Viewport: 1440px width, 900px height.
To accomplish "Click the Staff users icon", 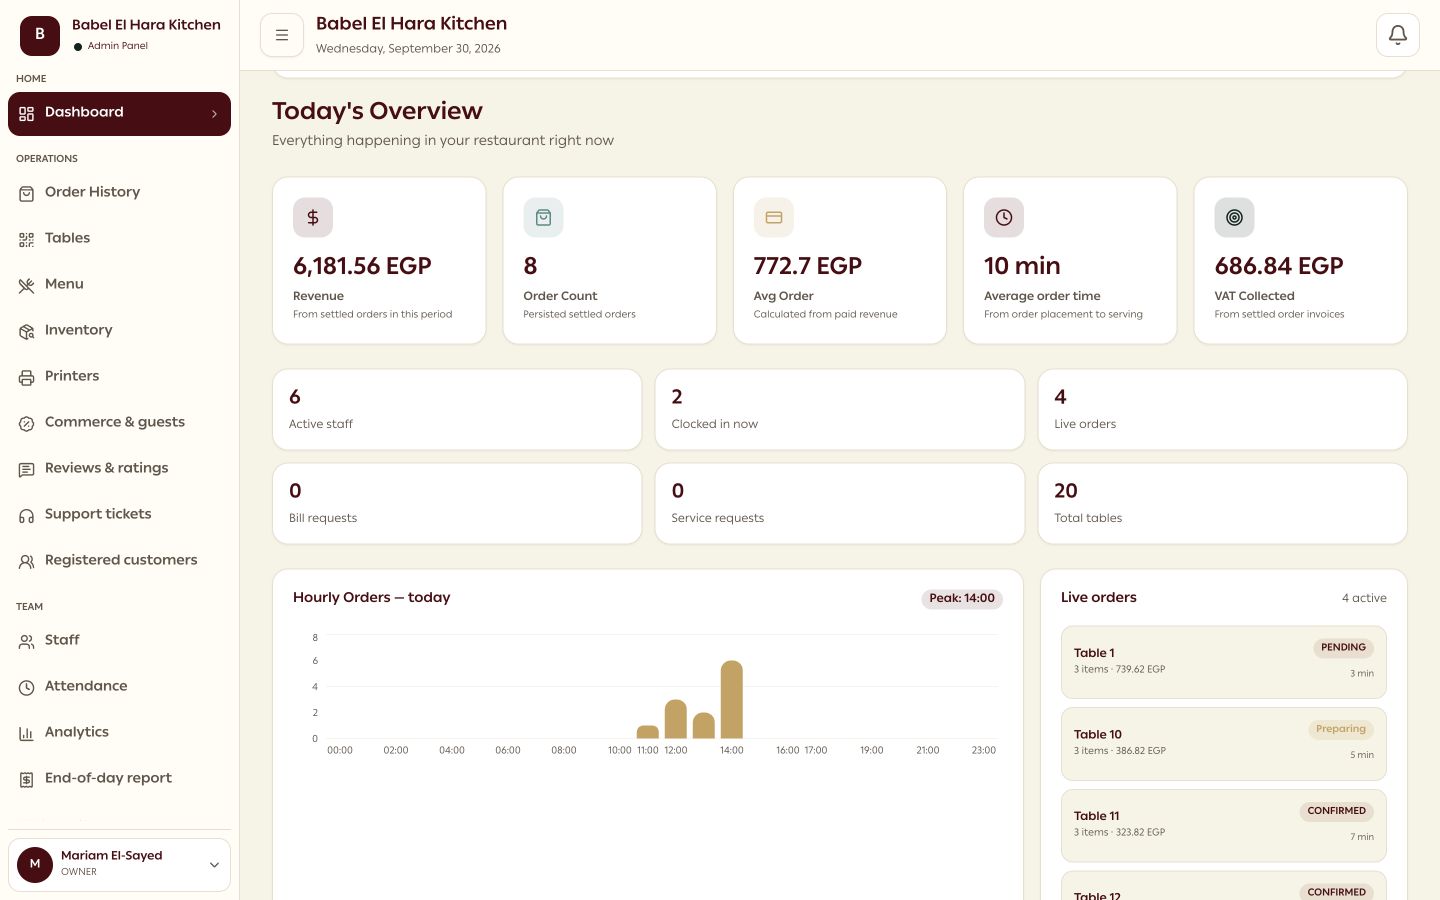I will (x=27, y=642).
